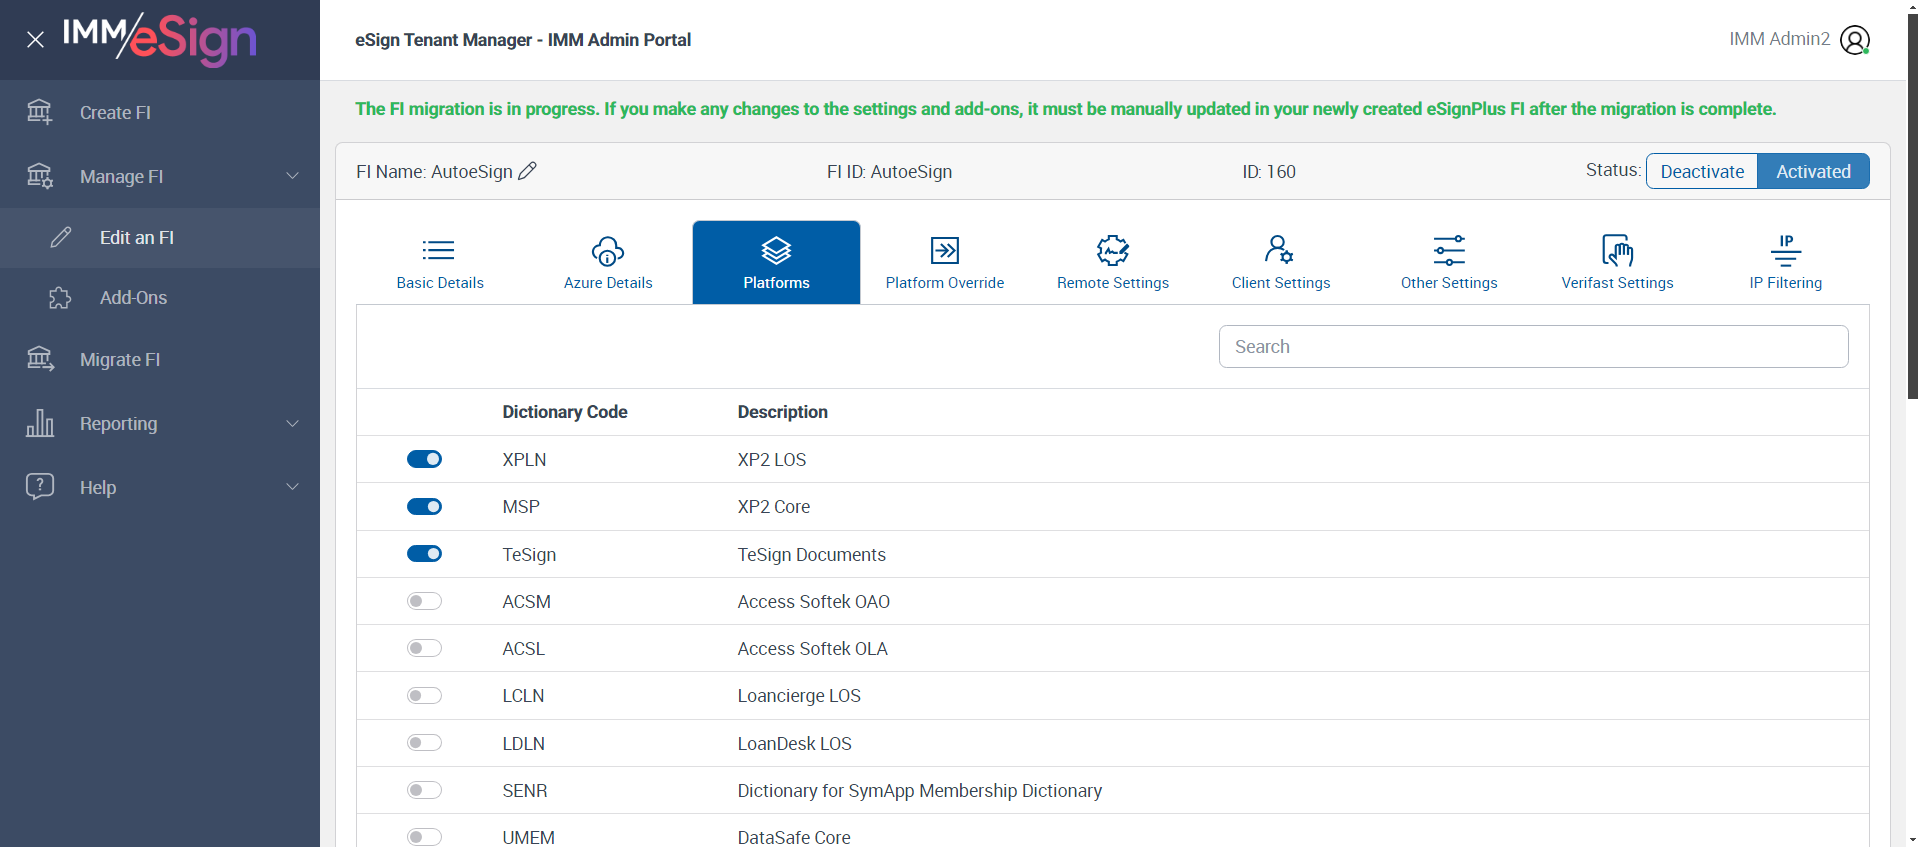Click the "Loancierge LOS" description
Viewport: 1920px width, 847px height.
(x=799, y=695)
